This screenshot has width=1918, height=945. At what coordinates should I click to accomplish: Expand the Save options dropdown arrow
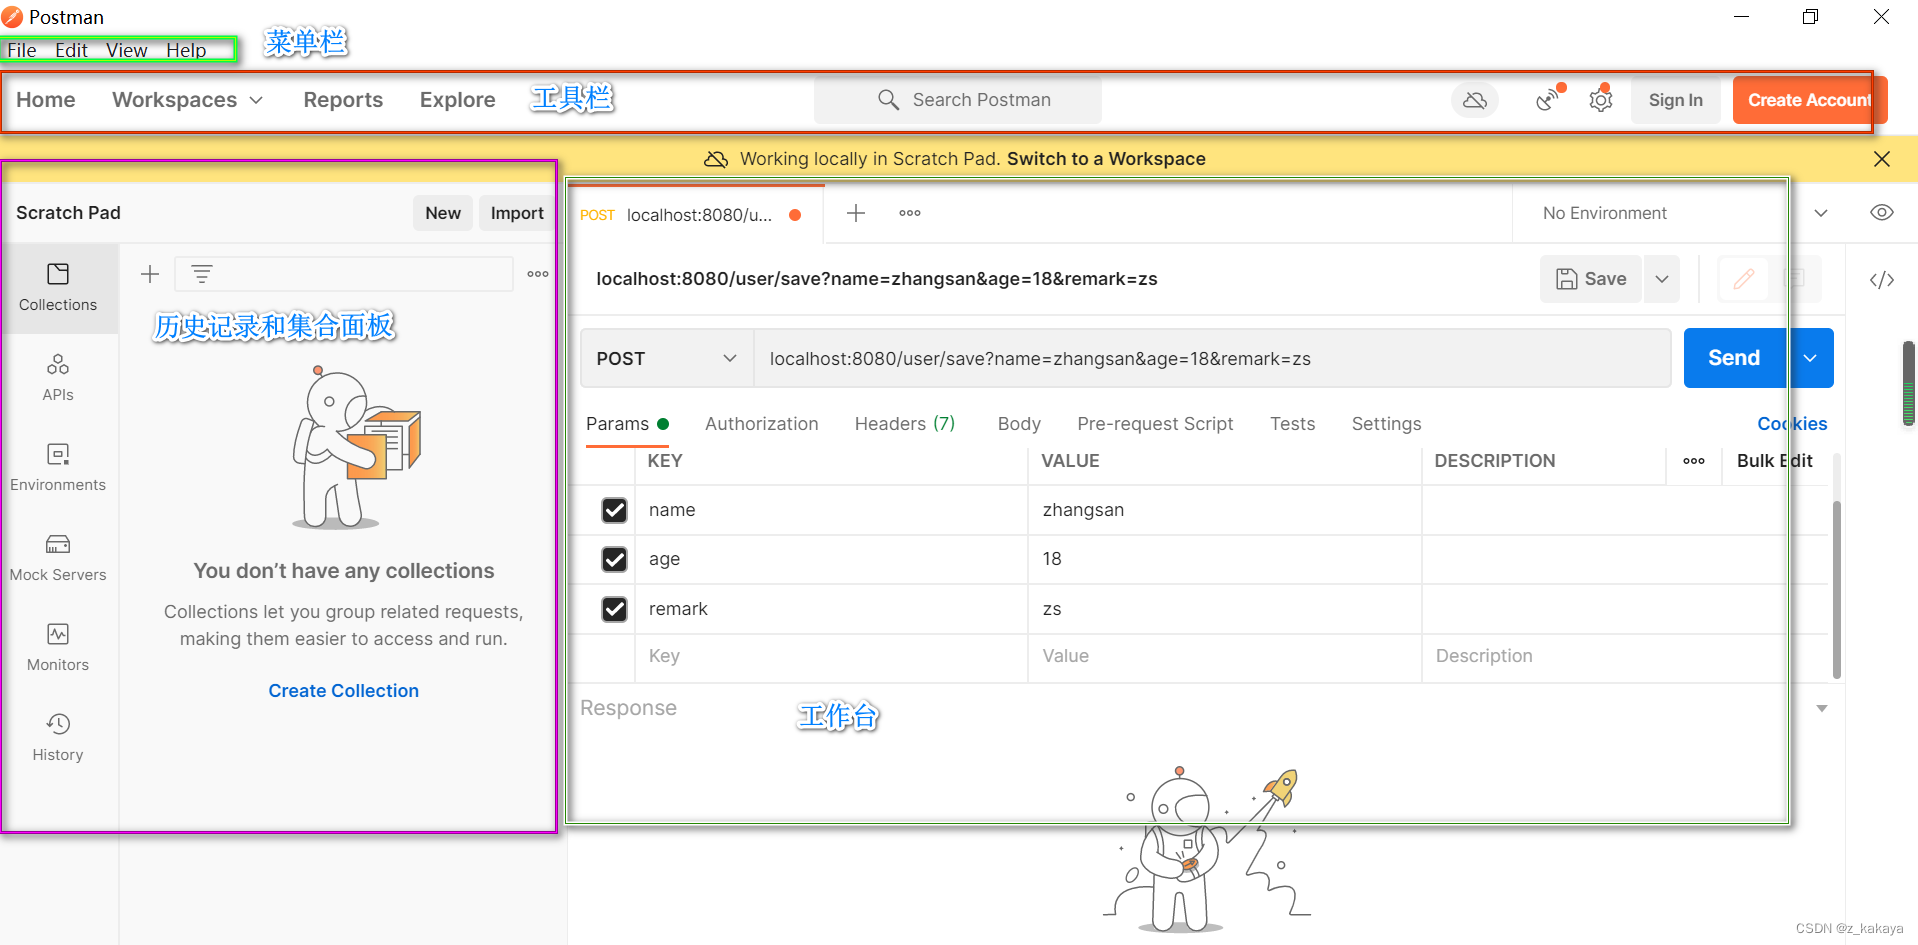coord(1662,279)
